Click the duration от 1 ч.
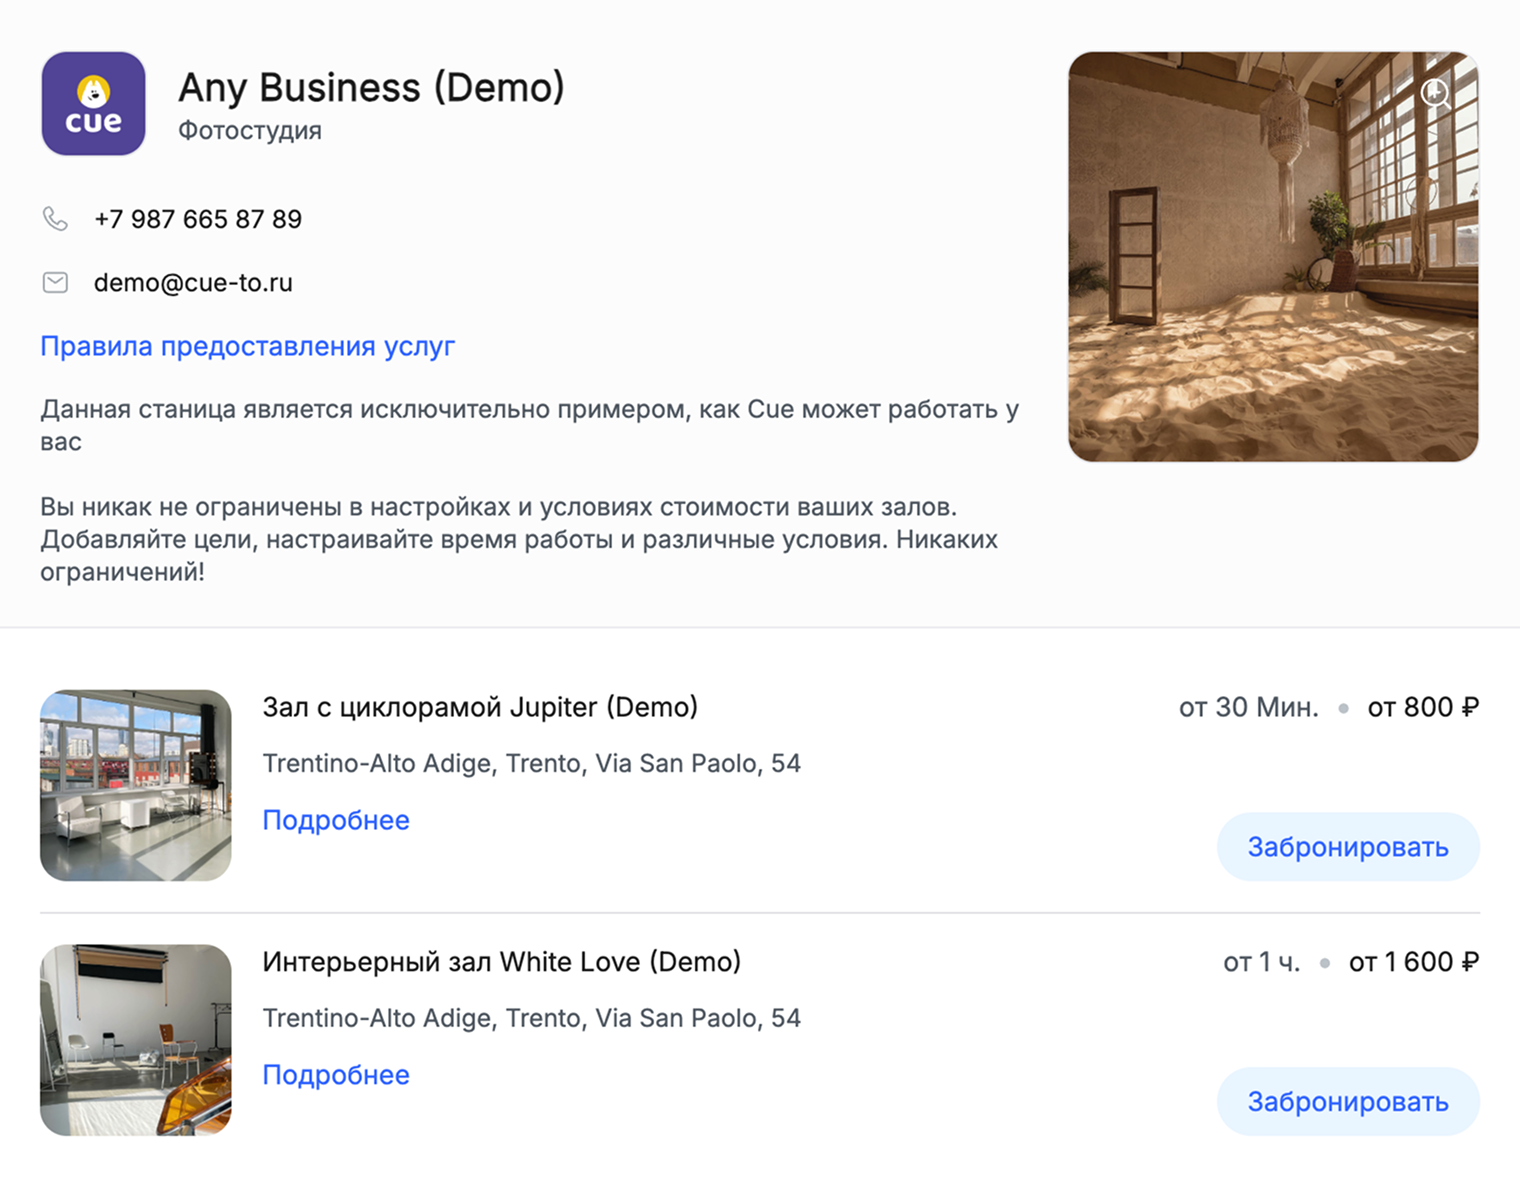 coord(1262,962)
